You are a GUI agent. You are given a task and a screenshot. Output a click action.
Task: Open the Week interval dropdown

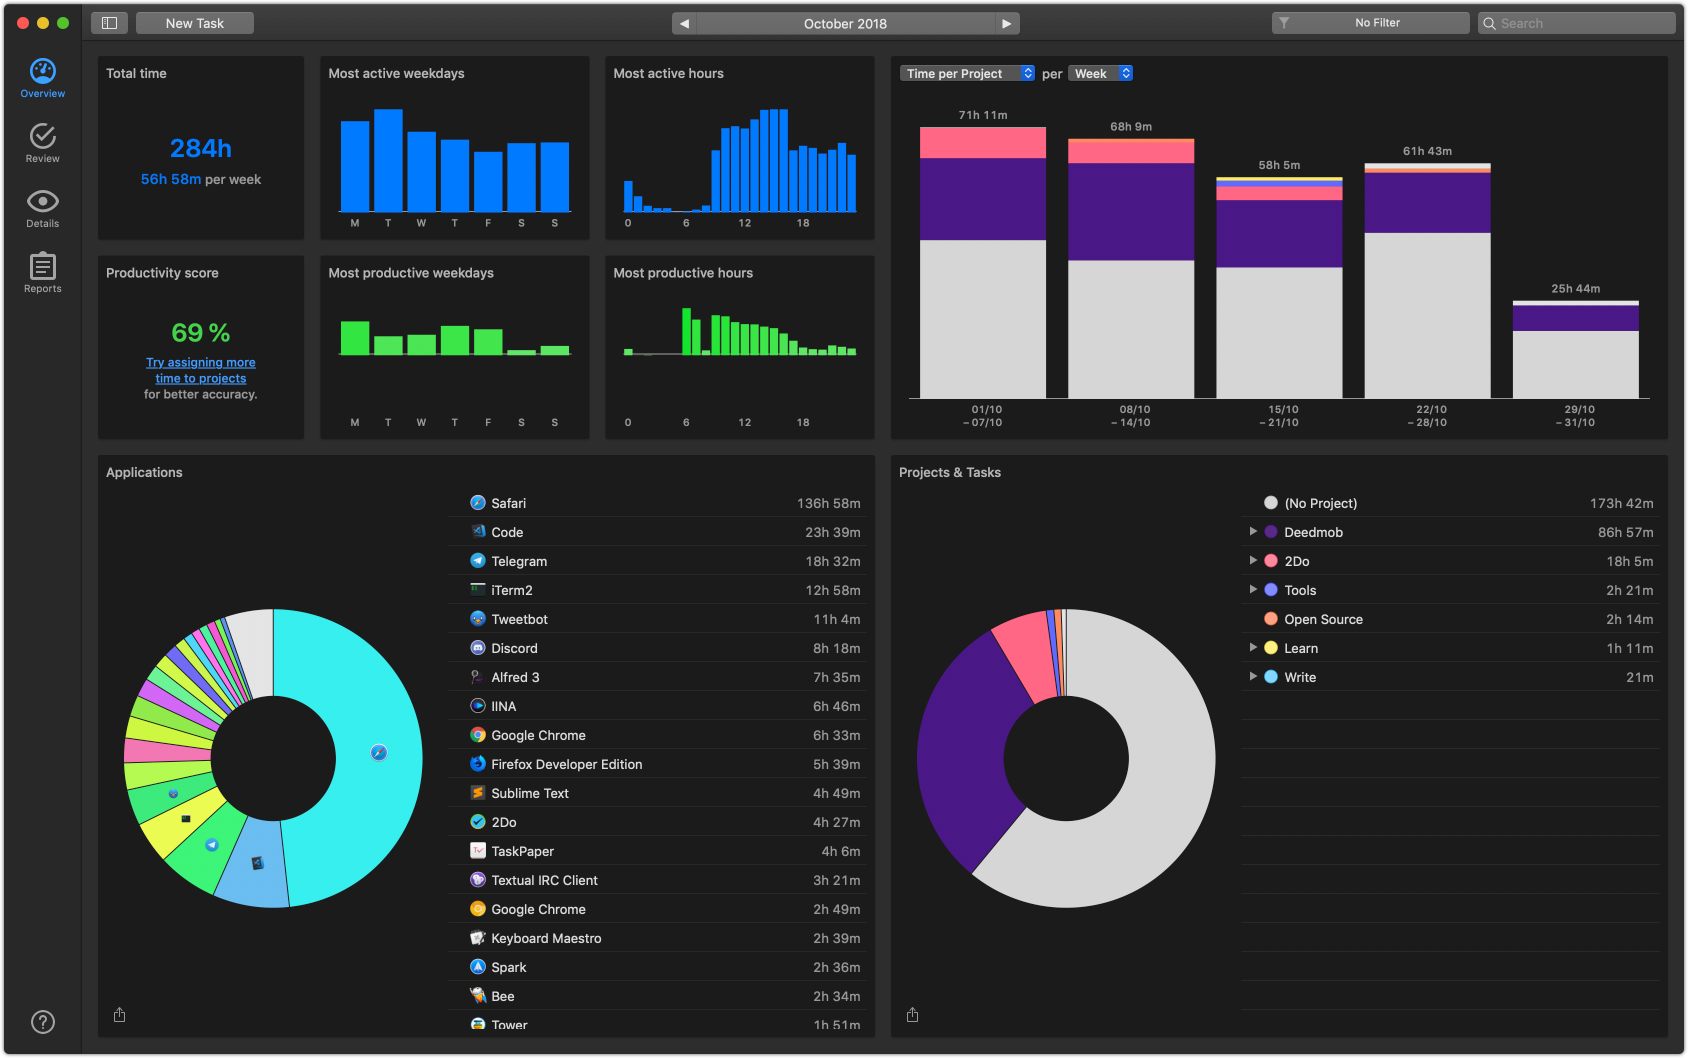(1100, 73)
